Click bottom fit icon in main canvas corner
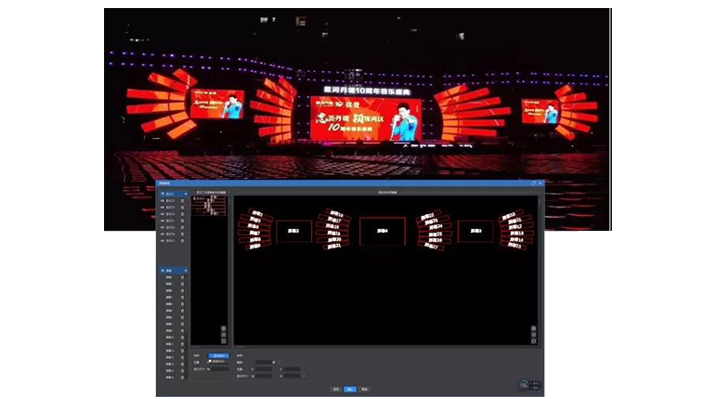This screenshot has width=715, height=399. (534, 341)
